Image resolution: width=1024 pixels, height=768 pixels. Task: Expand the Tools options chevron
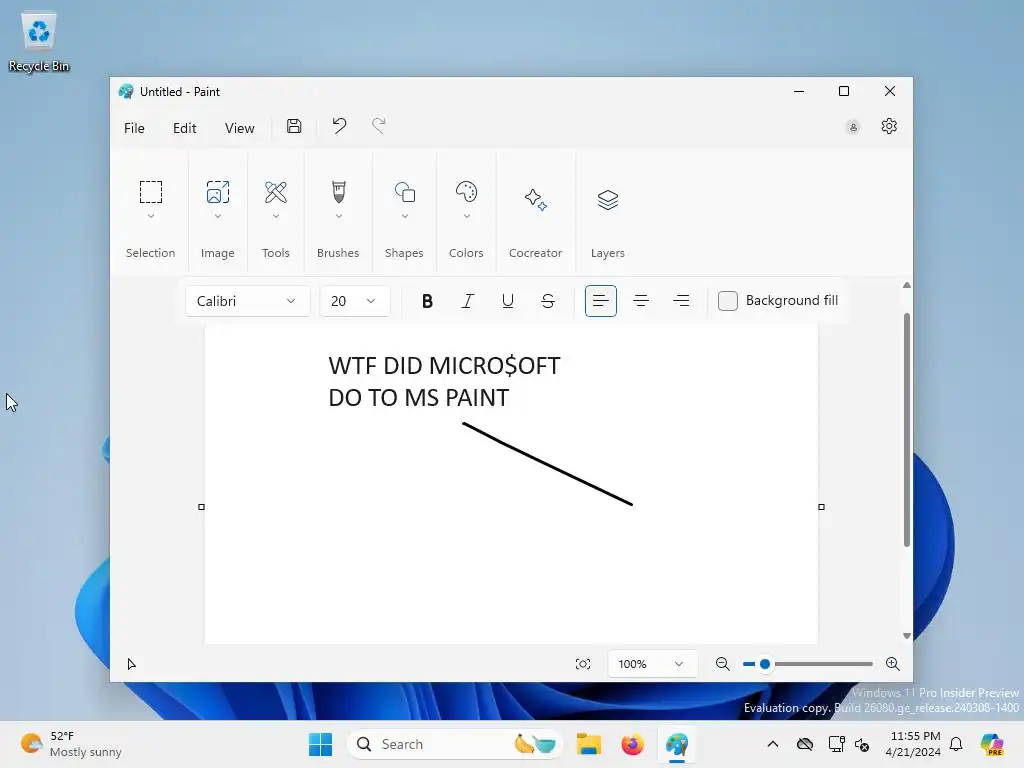(x=276, y=216)
